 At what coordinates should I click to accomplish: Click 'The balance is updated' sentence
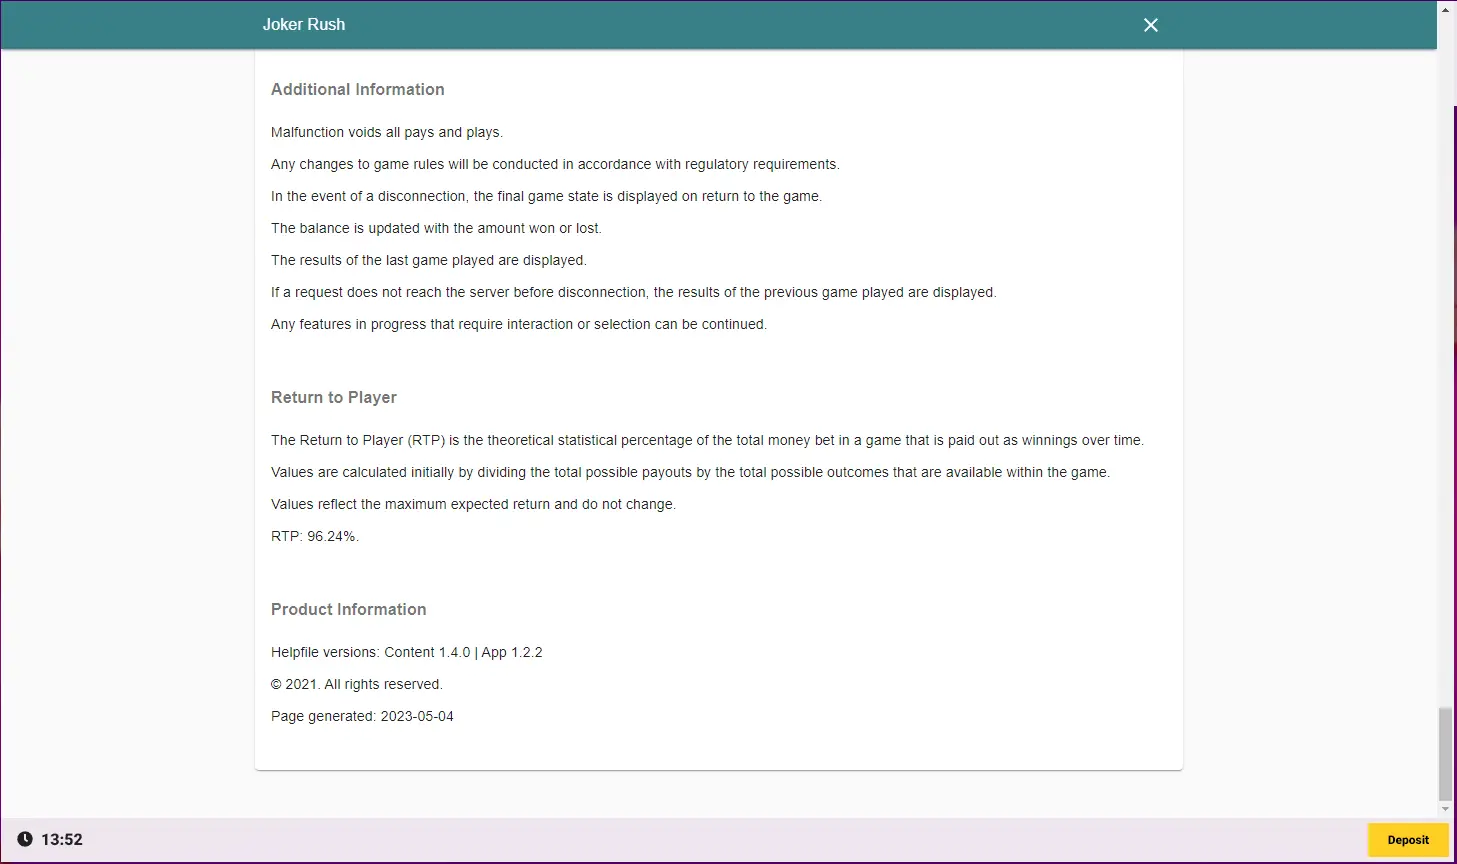click(436, 228)
